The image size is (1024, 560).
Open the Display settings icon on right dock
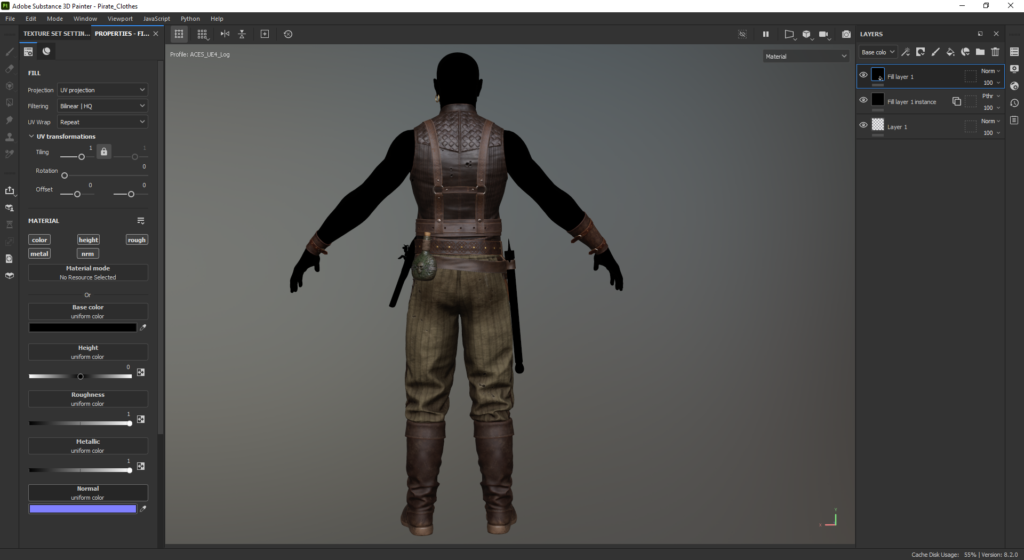[1014, 69]
